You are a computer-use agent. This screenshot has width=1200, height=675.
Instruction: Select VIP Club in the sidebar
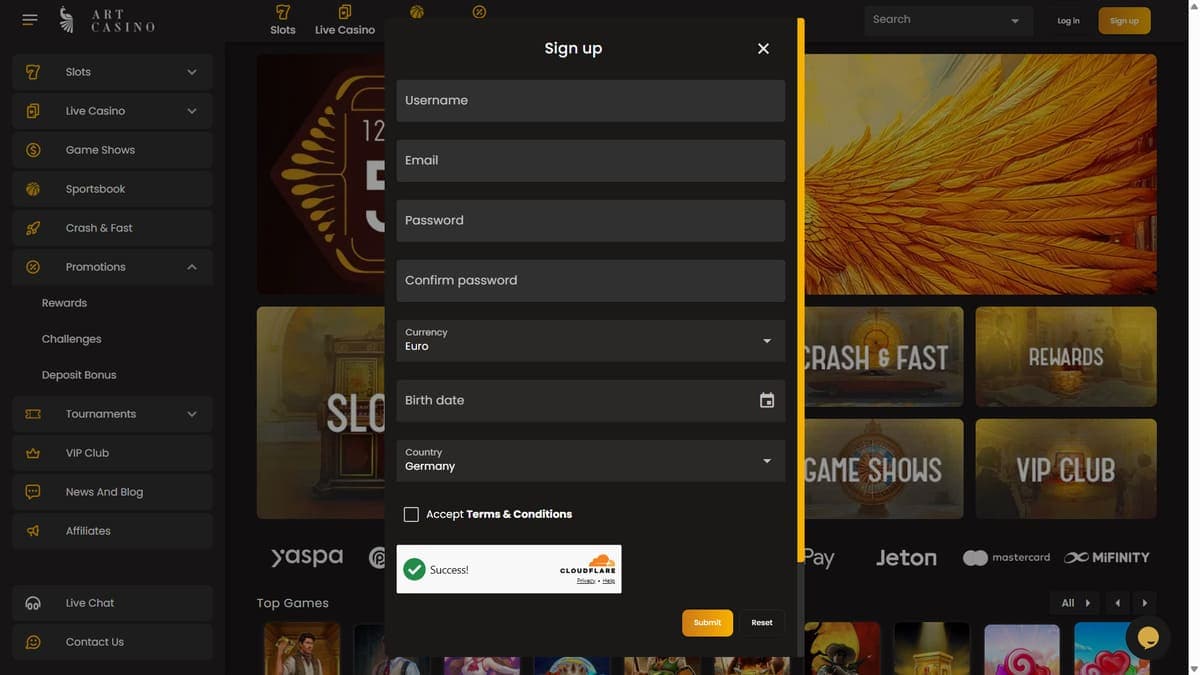[x=112, y=453]
